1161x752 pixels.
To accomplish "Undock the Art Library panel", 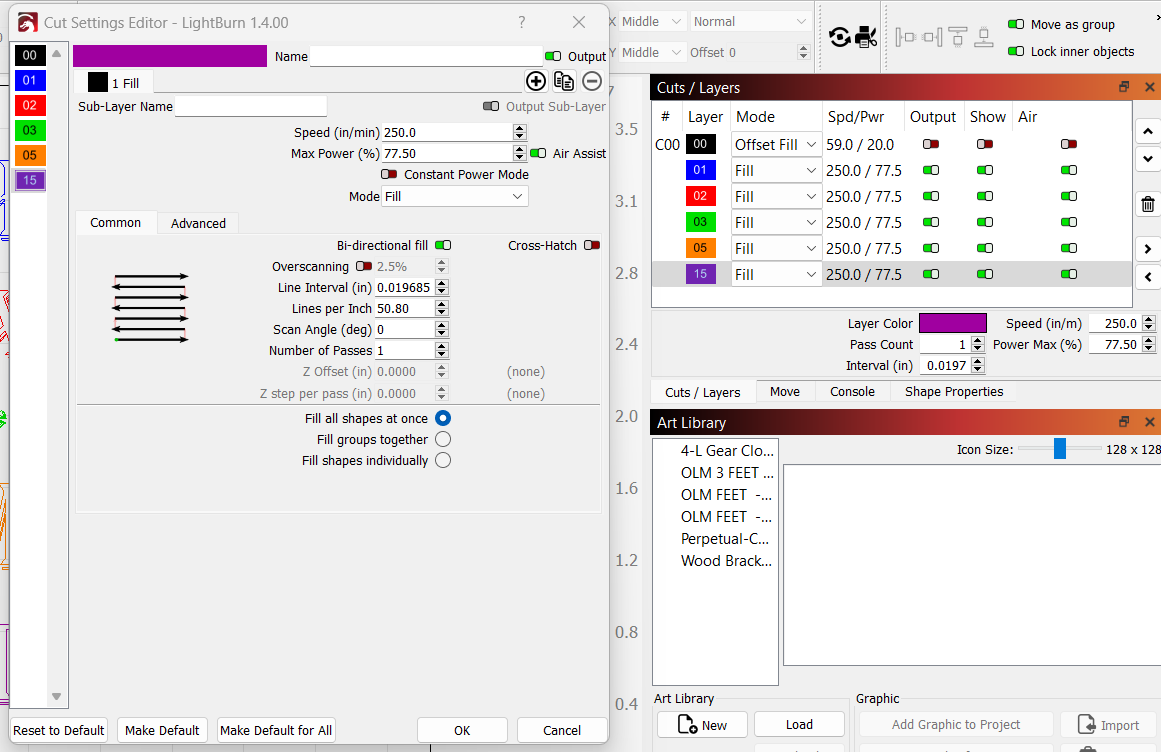I will coord(1124,422).
